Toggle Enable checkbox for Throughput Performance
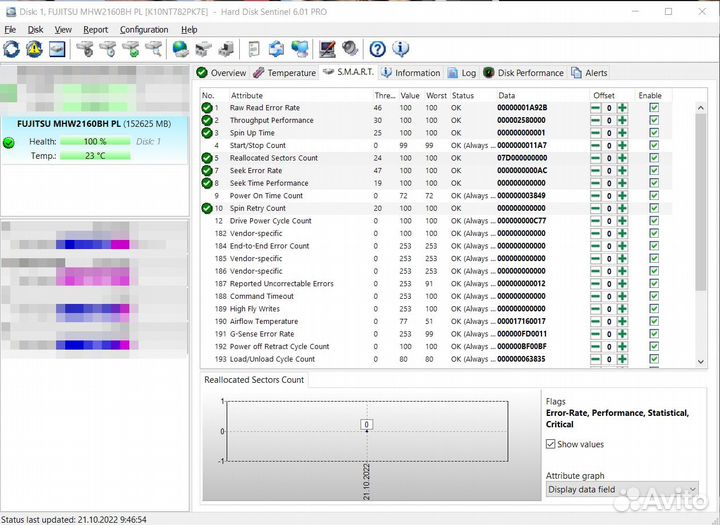The height and width of the screenshot is (525, 720). [654, 120]
